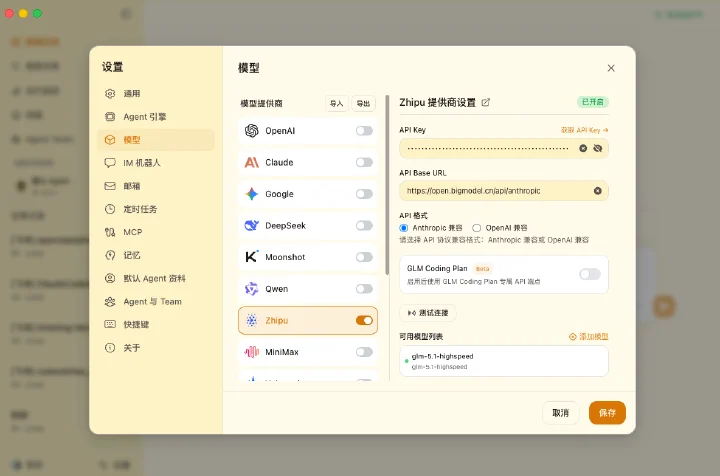Click the MCP icon in settings sidebar

click(110, 232)
